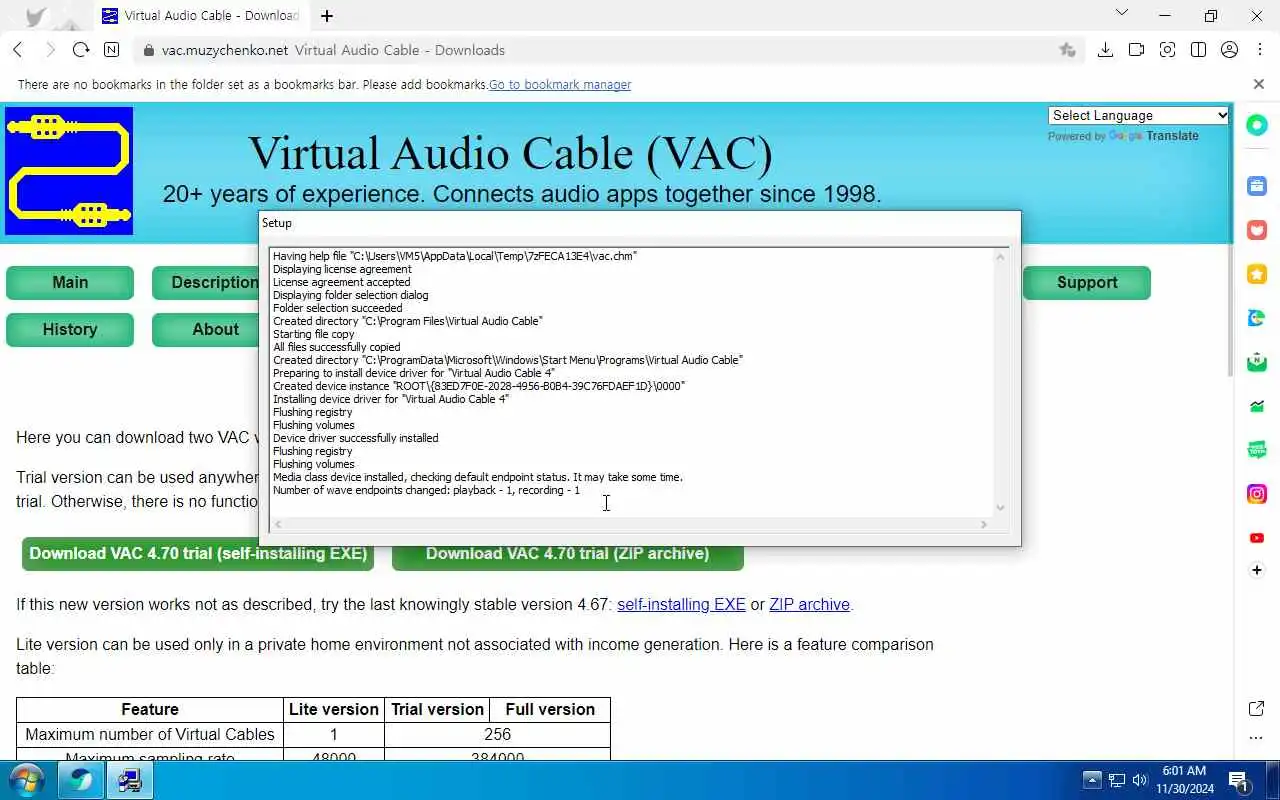Image resolution: width=1280 pixels, height=800 pixels.
Task: Open the split view toolbar icon
Action: [x=1198, y=50]
